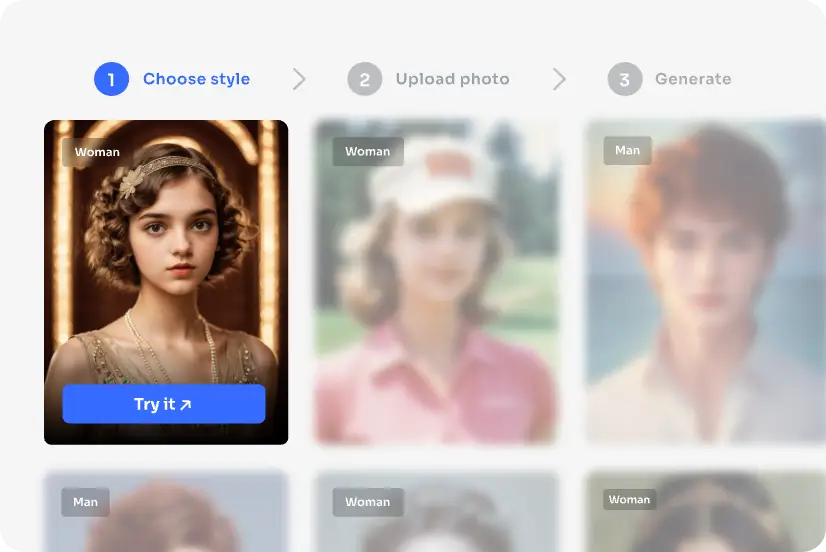The height and width of the screenshot is (552, 826).
Task: Jump to the Generate step
Action: point(693,79)
